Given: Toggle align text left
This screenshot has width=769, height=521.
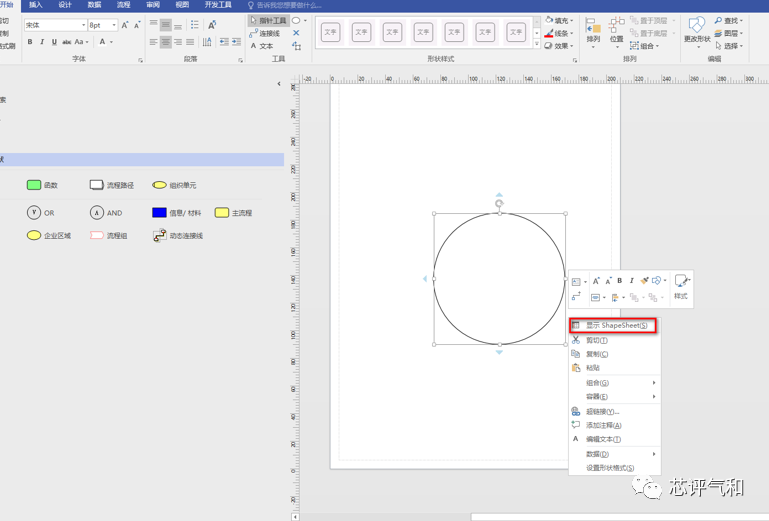Looking at the screenshot, I should (154, 42).
